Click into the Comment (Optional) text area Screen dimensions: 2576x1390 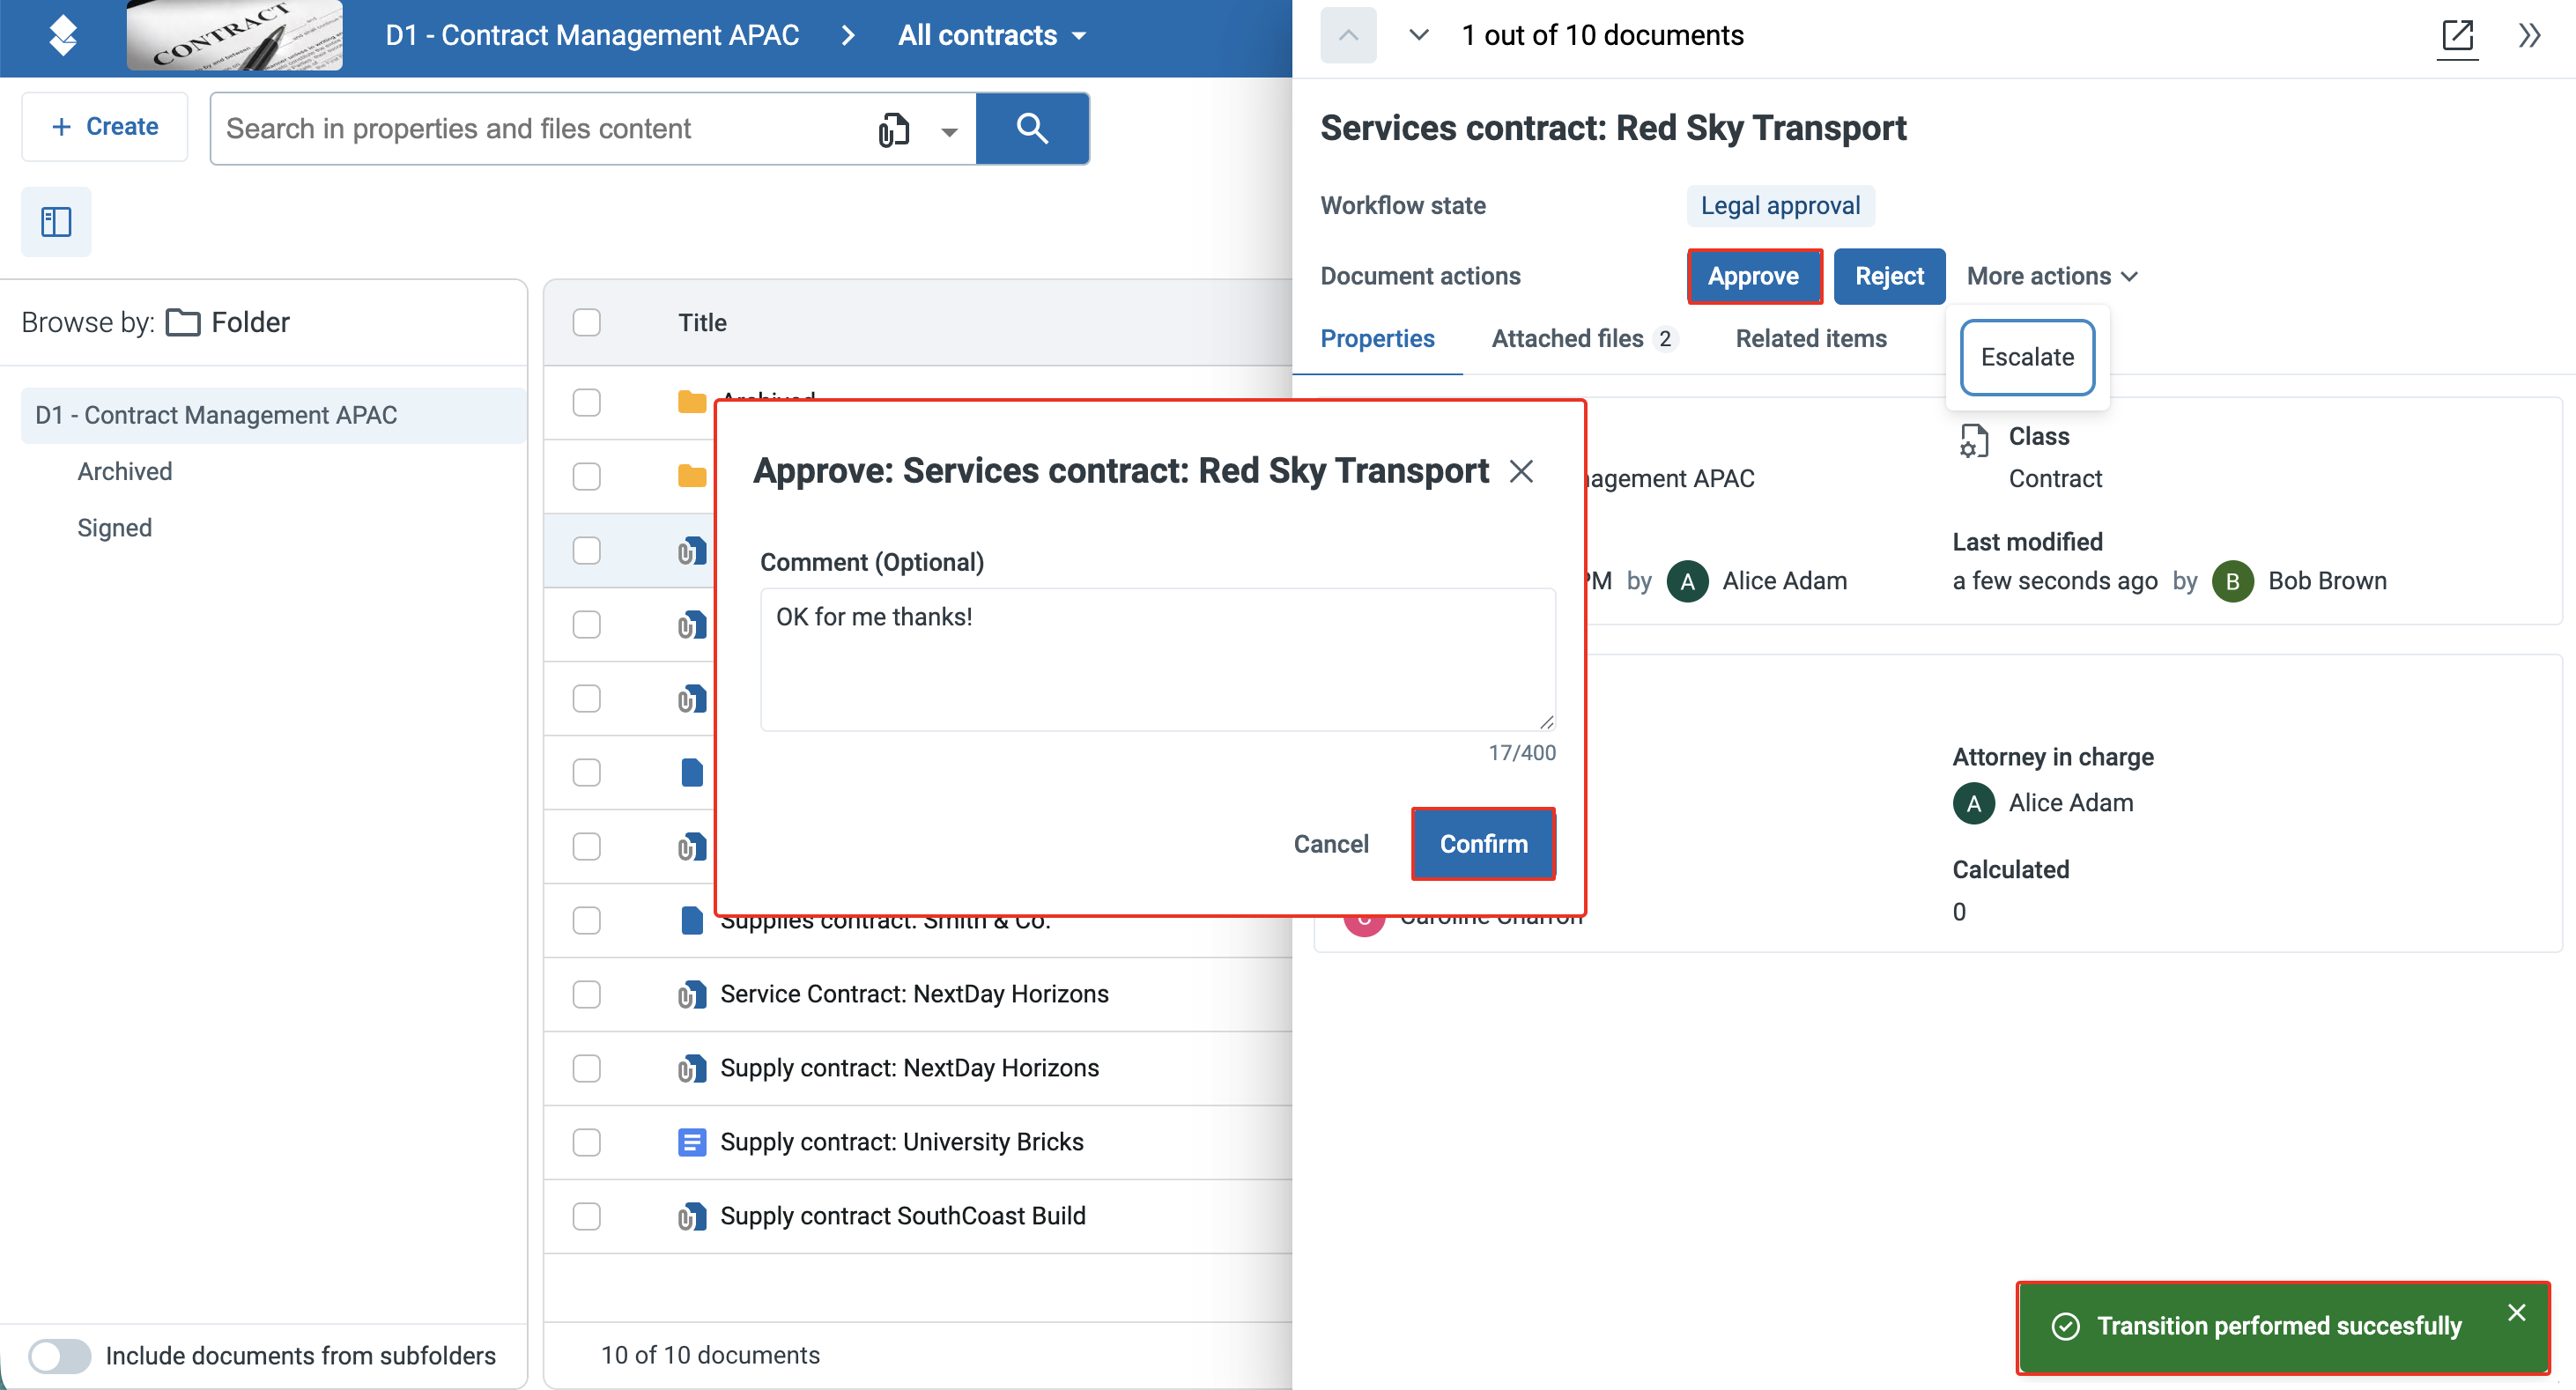pos(1157,660)
